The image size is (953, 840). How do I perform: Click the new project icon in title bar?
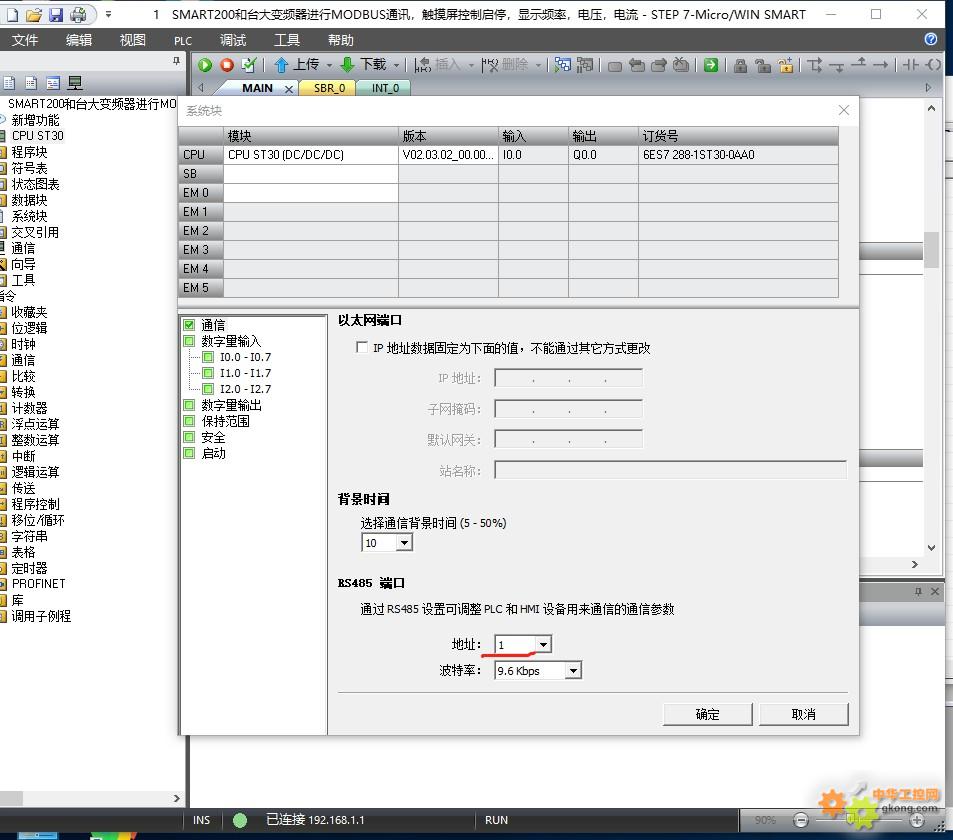(x=12, y=15)
